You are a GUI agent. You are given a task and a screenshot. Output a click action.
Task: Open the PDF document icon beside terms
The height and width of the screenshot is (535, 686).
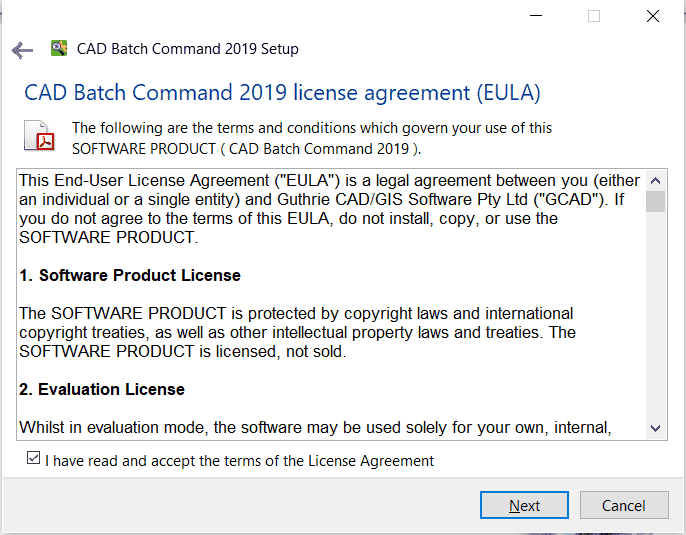click(x=39, y=136)
